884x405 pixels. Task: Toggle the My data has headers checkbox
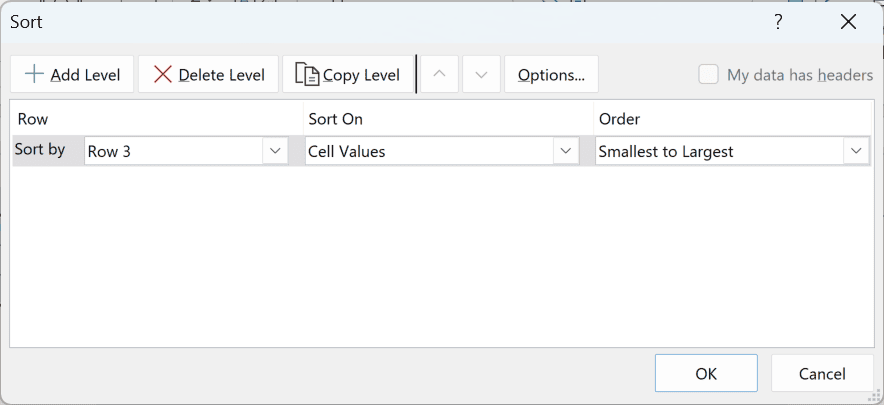(709, 74)
